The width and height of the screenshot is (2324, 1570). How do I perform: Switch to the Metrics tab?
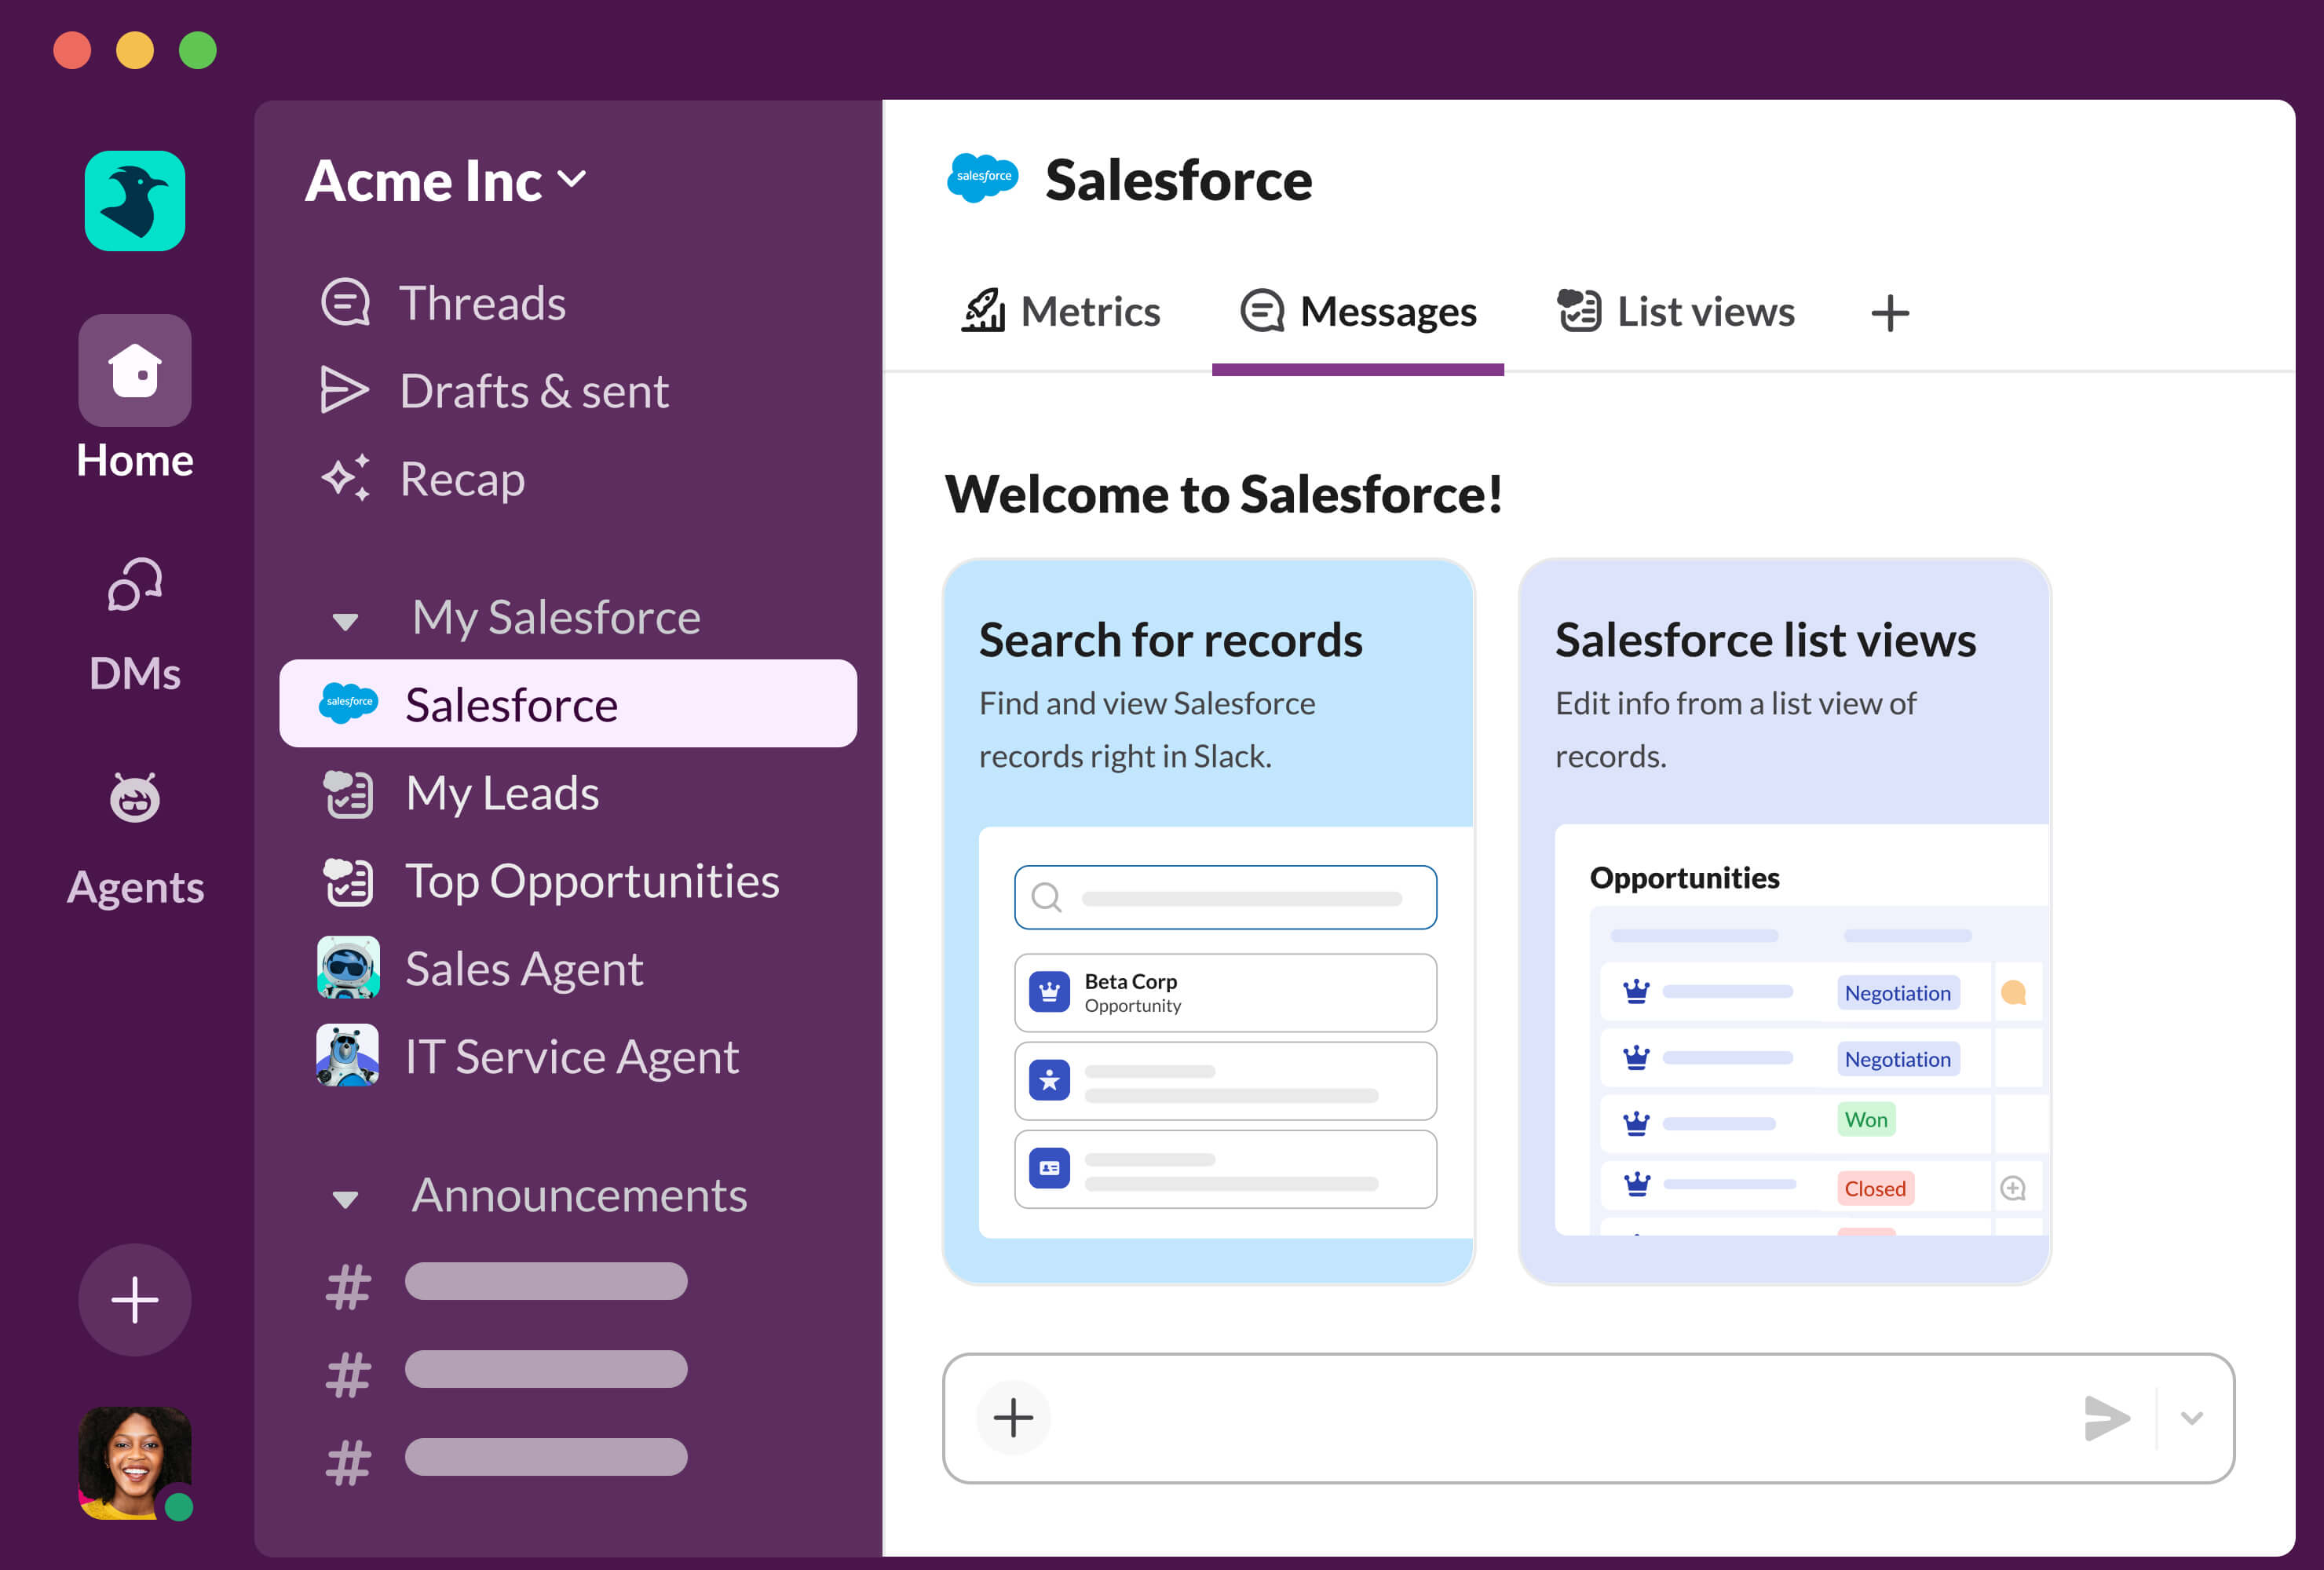coord(1061,312)
